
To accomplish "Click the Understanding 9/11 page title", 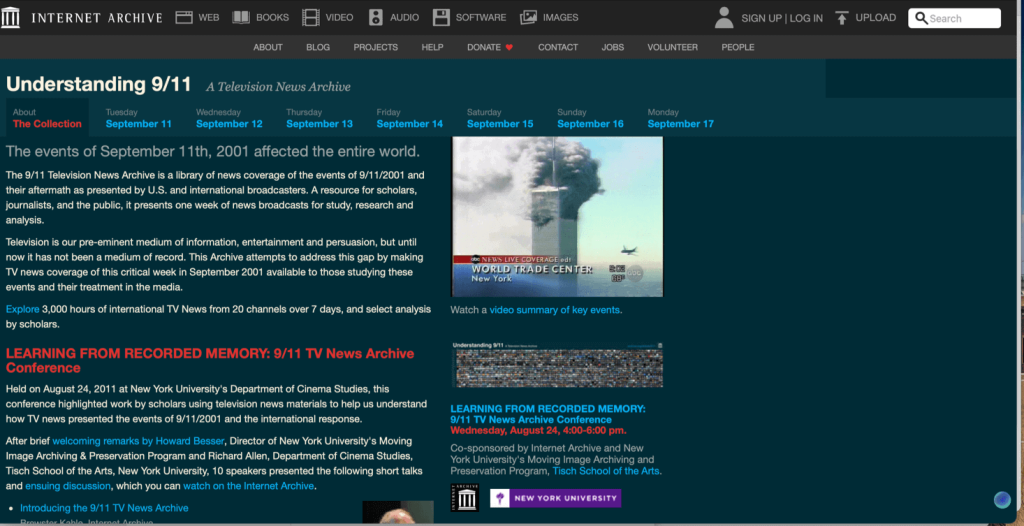I will click(x=99, y=84).
